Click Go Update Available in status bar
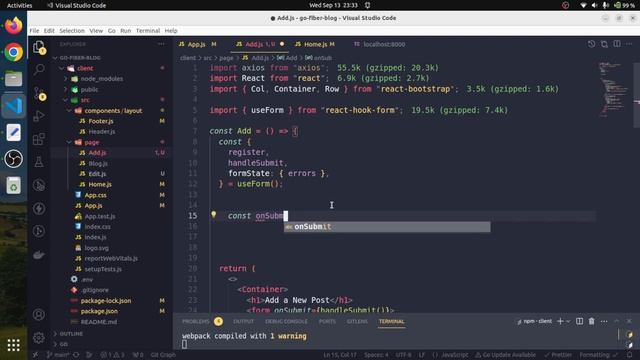 pos(505,355)
